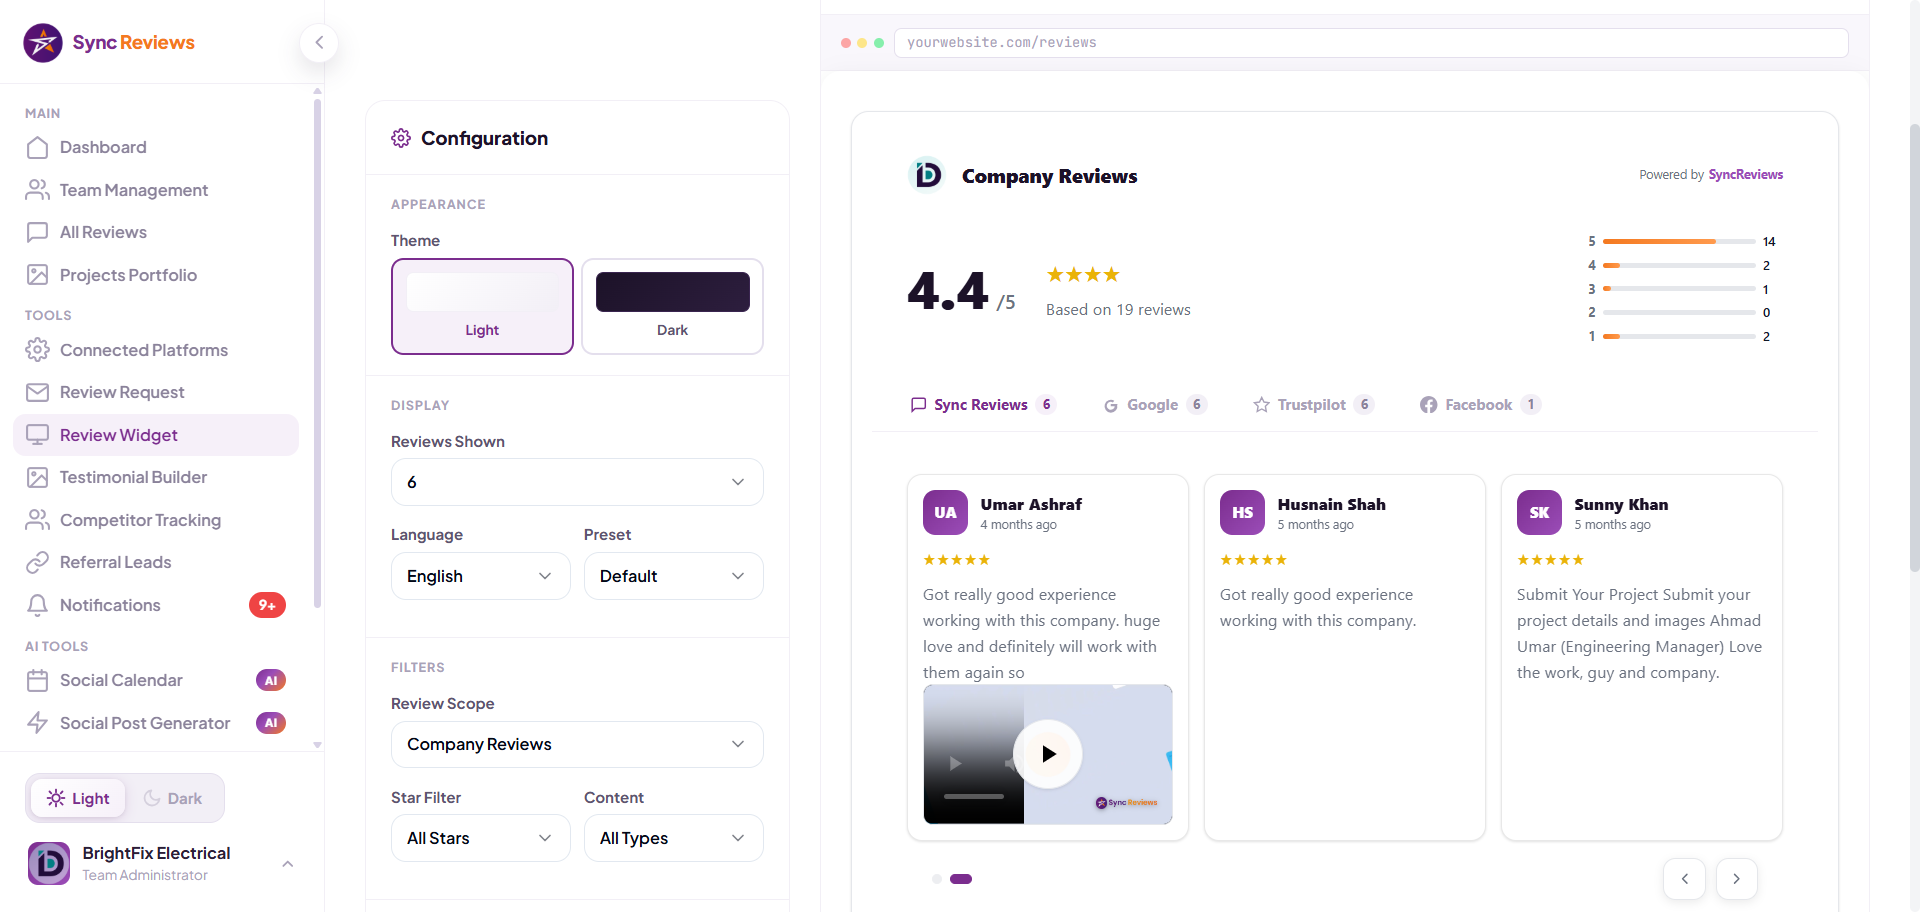Viewport: 1920px width, 912px height.
Task: Switch app to Light mode in sidebar
Action: tap(78, 798)
